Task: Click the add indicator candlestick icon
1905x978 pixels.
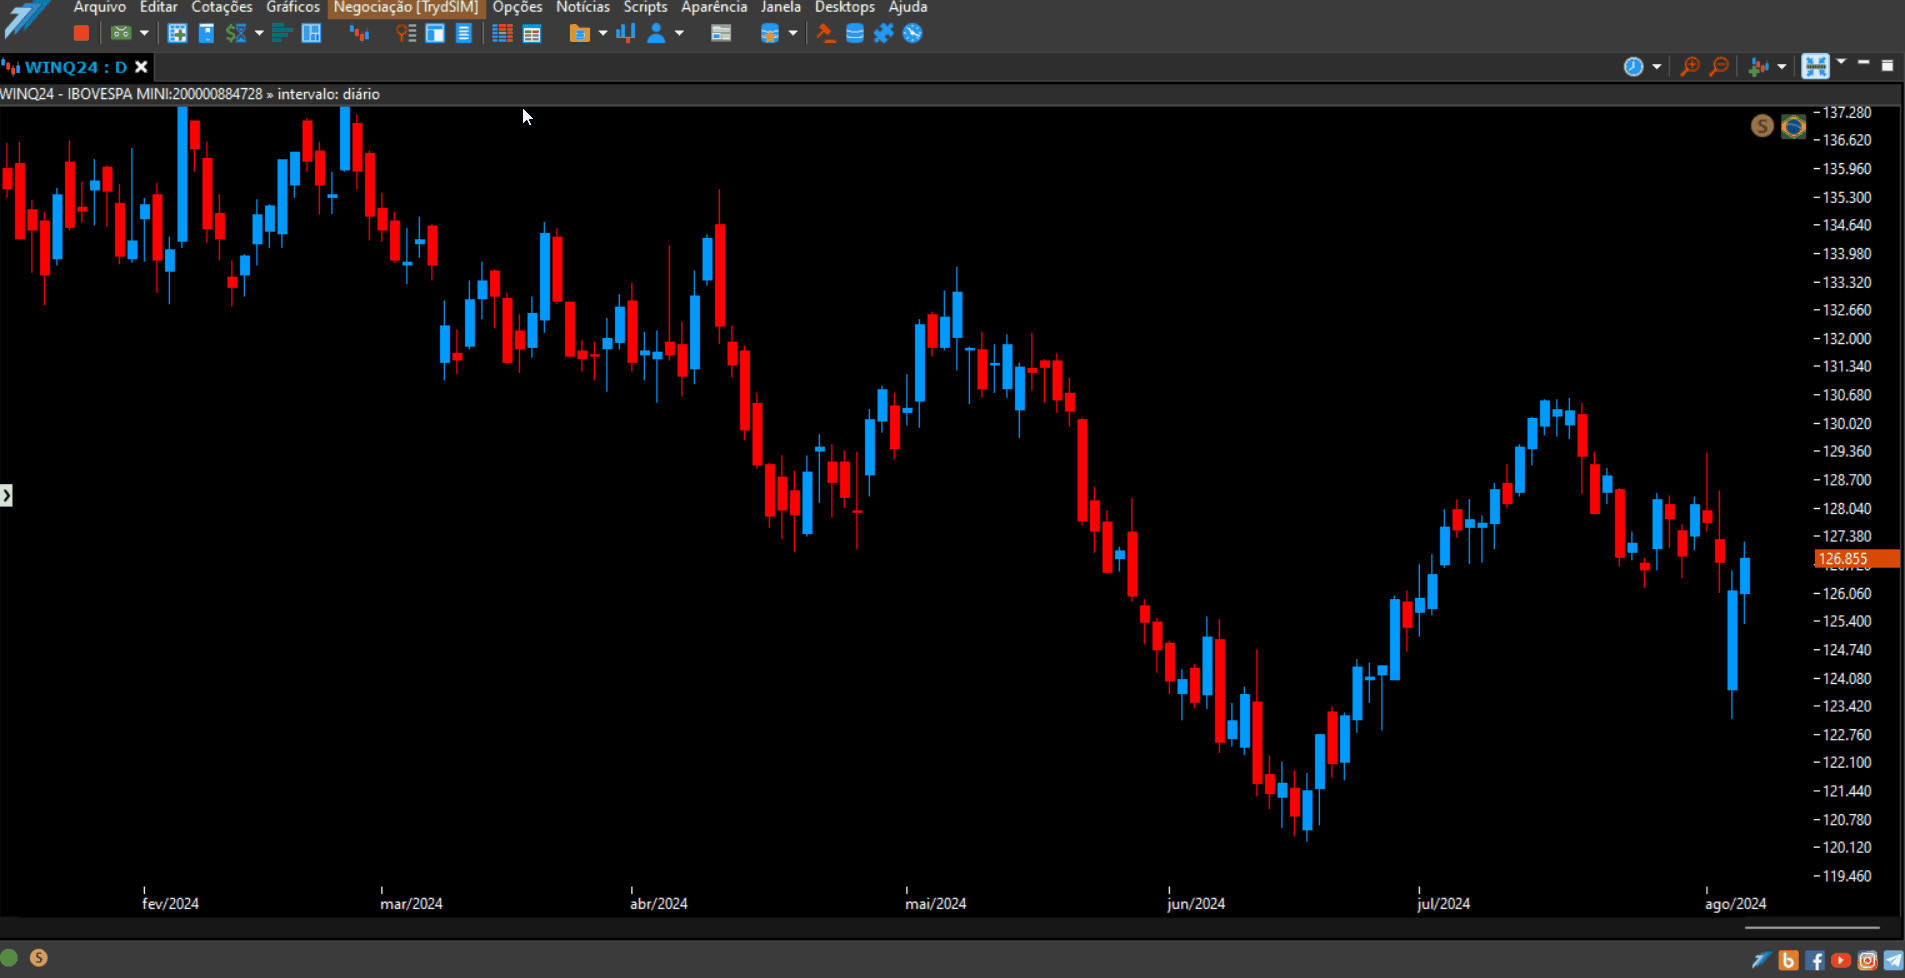Action: [x=1758, y=67]
